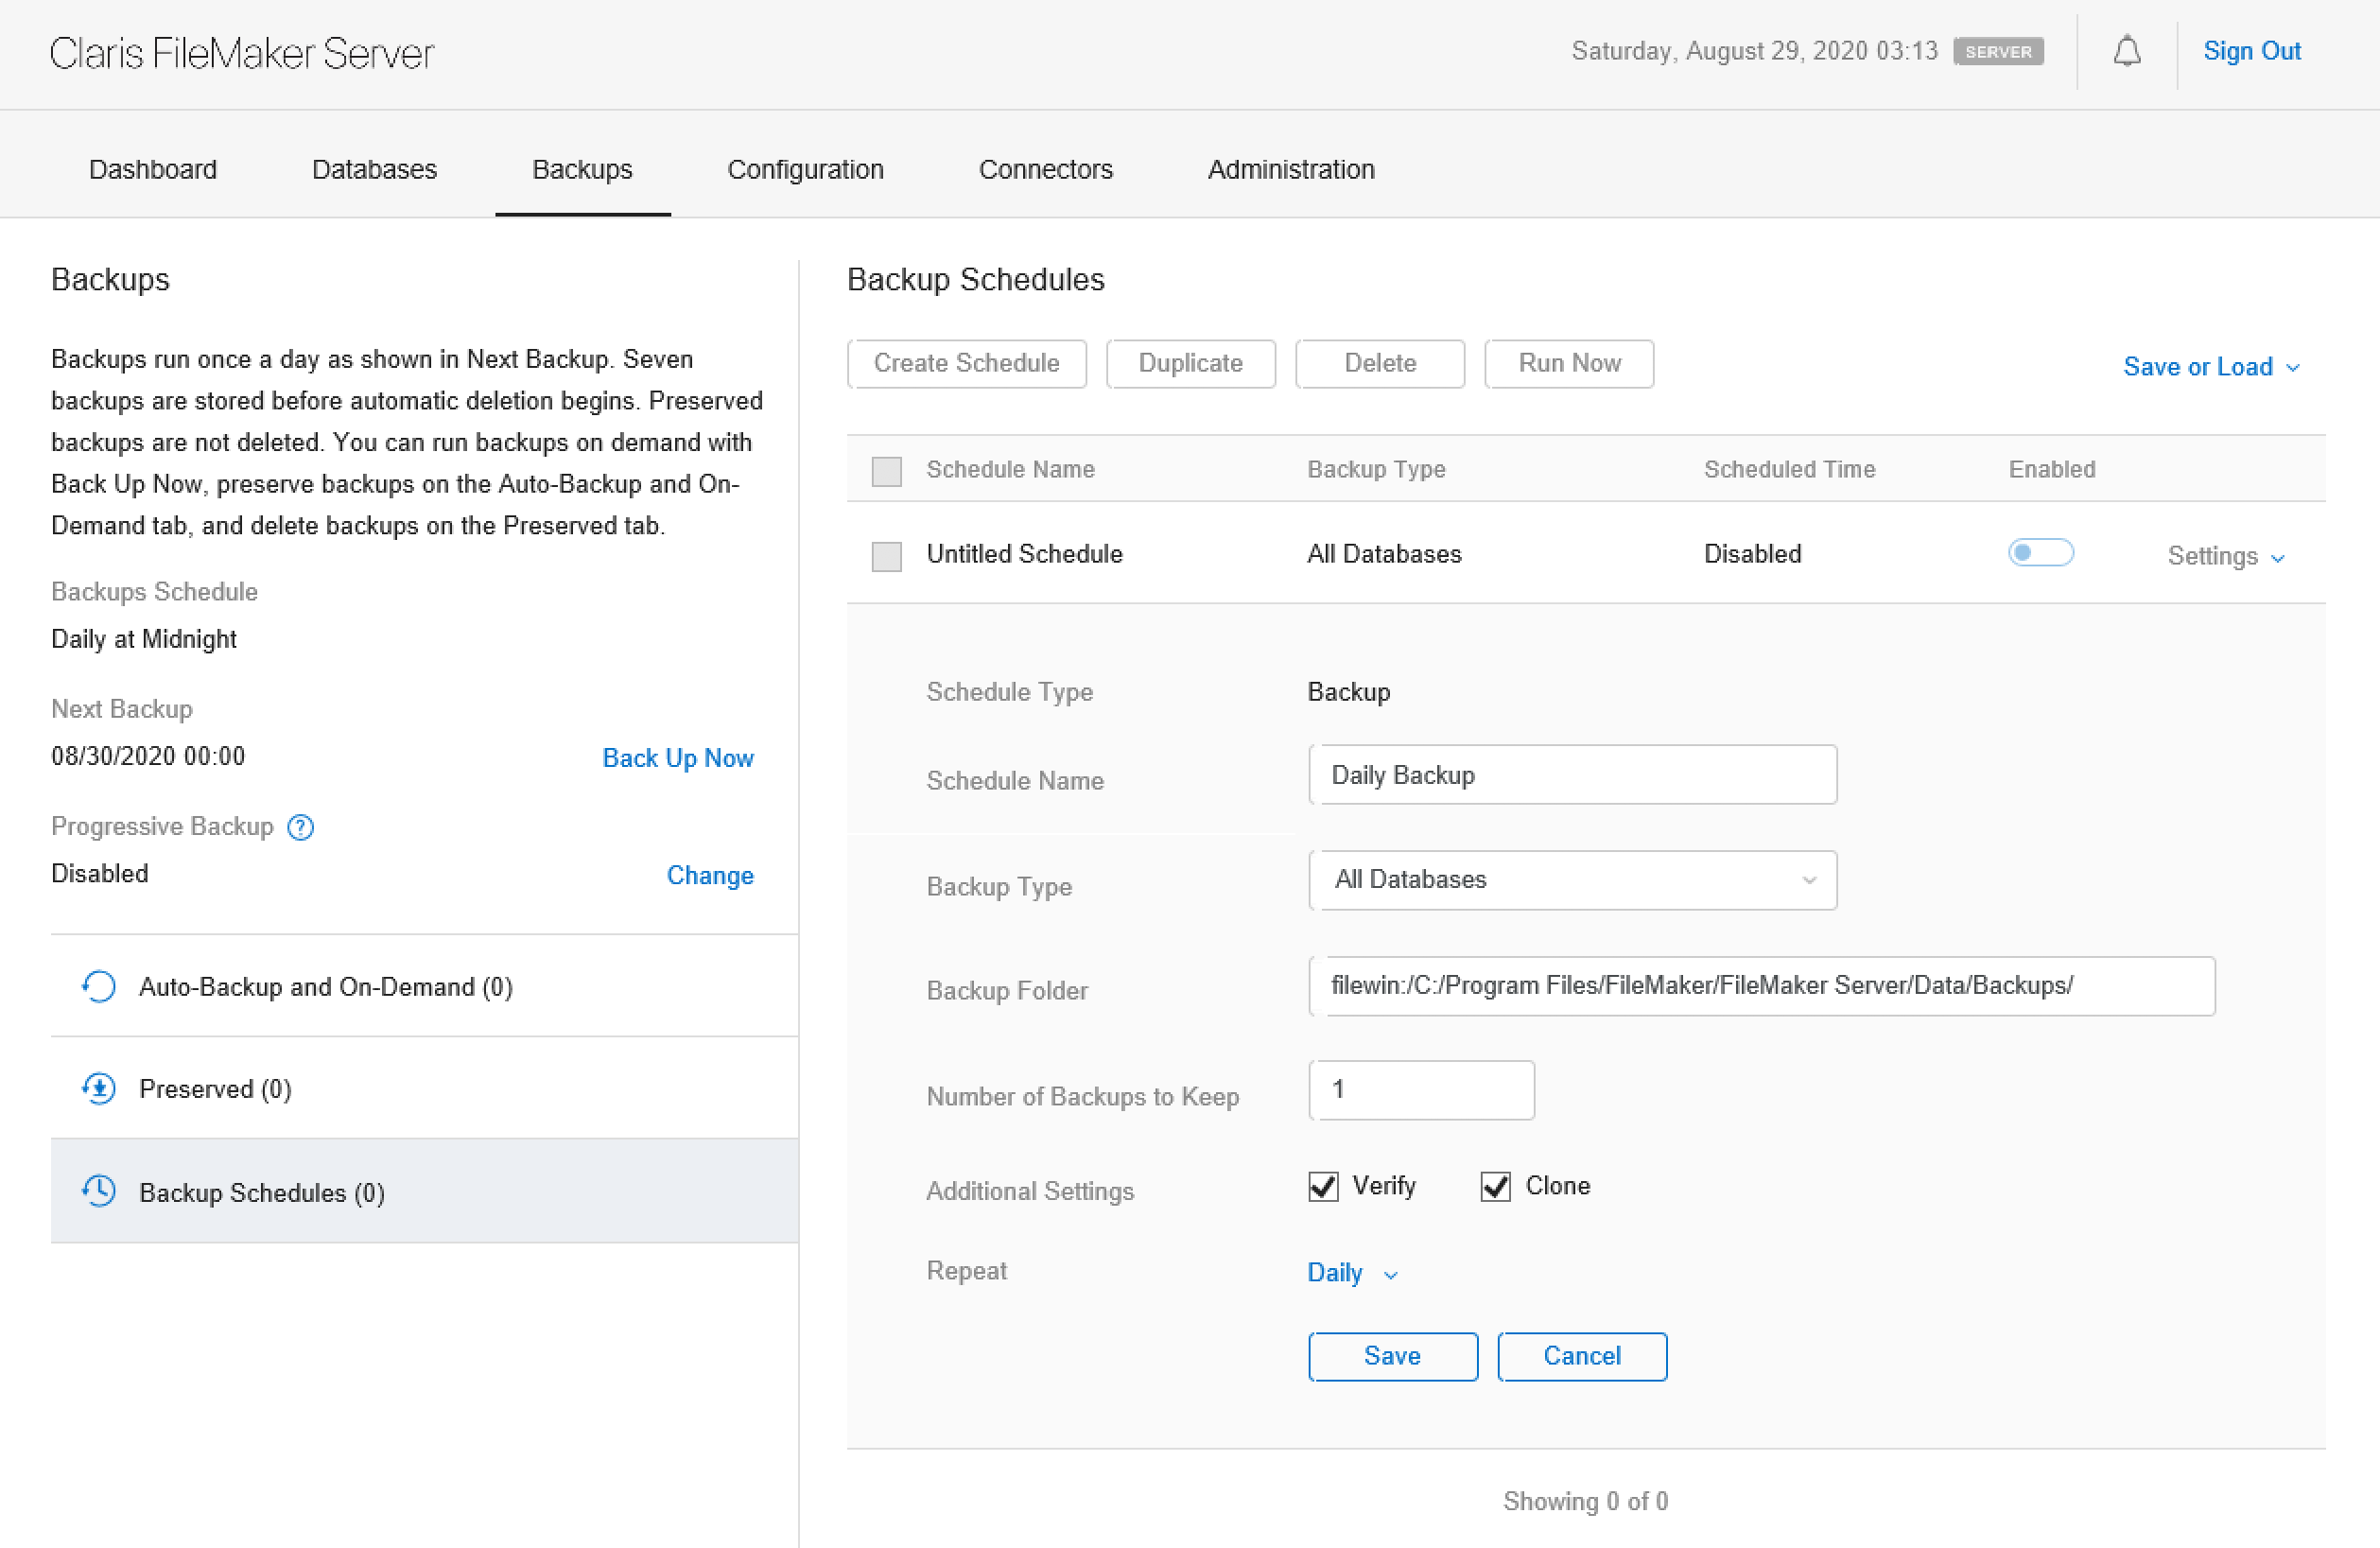Viewport: 2380px width, 1548px height.
Task: Click the SERVER badge in header
Action: pyautogui.click(x=1998, y=52)
